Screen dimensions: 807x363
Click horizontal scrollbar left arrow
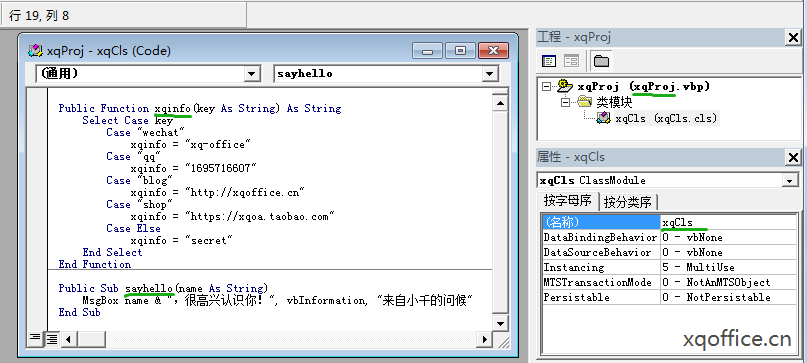coord(69,339)
